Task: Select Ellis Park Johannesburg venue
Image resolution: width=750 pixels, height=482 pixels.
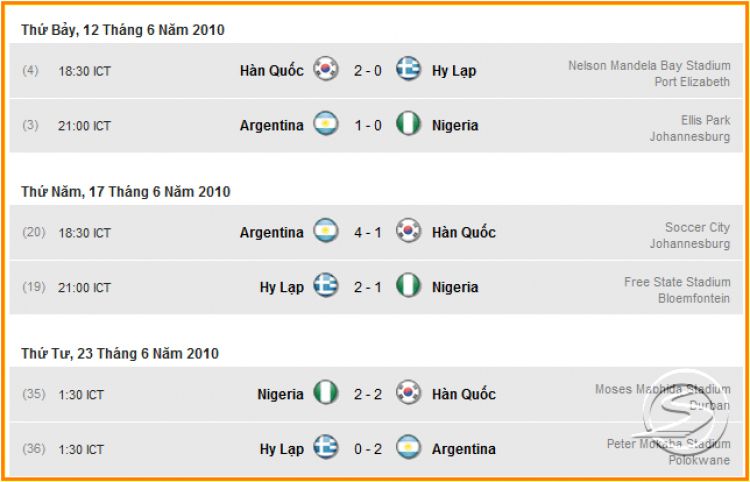Action: click(690, 128)
